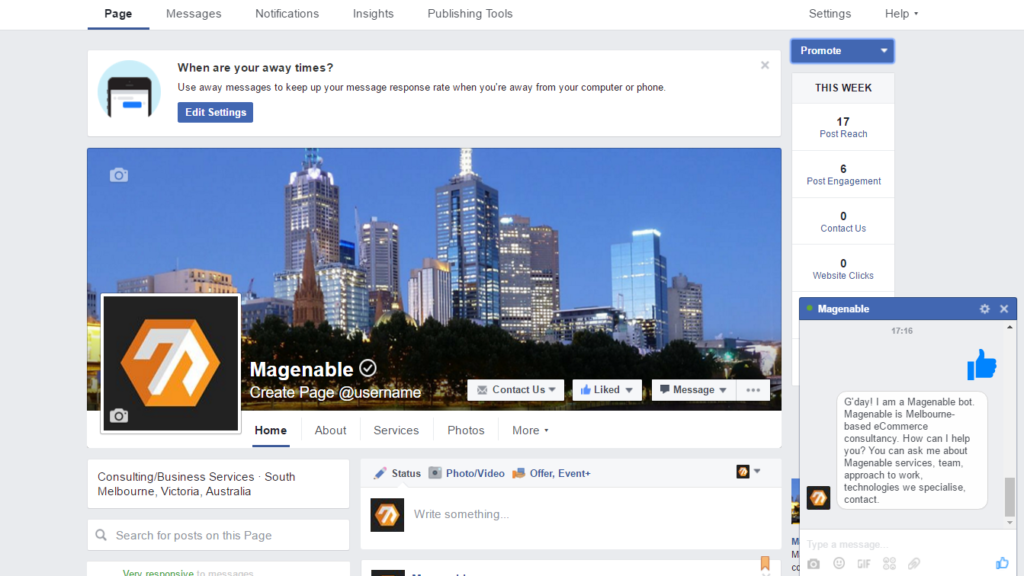Open the Photos tab
The image size is (1024, 576).
click(466, 430)
